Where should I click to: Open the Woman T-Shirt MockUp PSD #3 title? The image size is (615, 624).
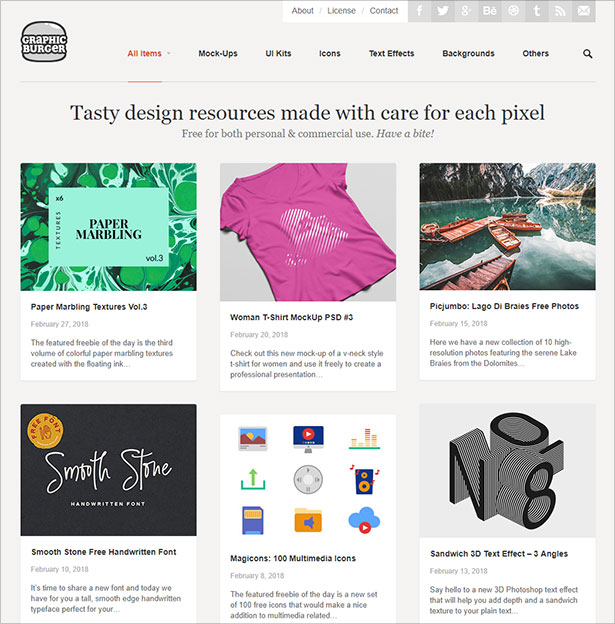[291, 317]
